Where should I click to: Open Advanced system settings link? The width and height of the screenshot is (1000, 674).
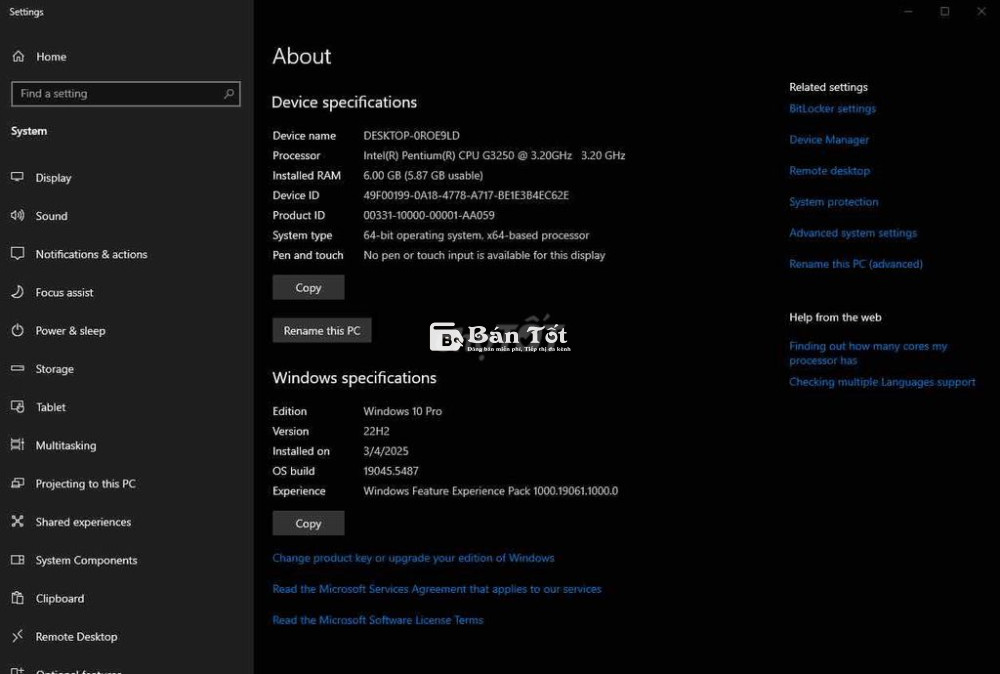[x=853, y=233]
